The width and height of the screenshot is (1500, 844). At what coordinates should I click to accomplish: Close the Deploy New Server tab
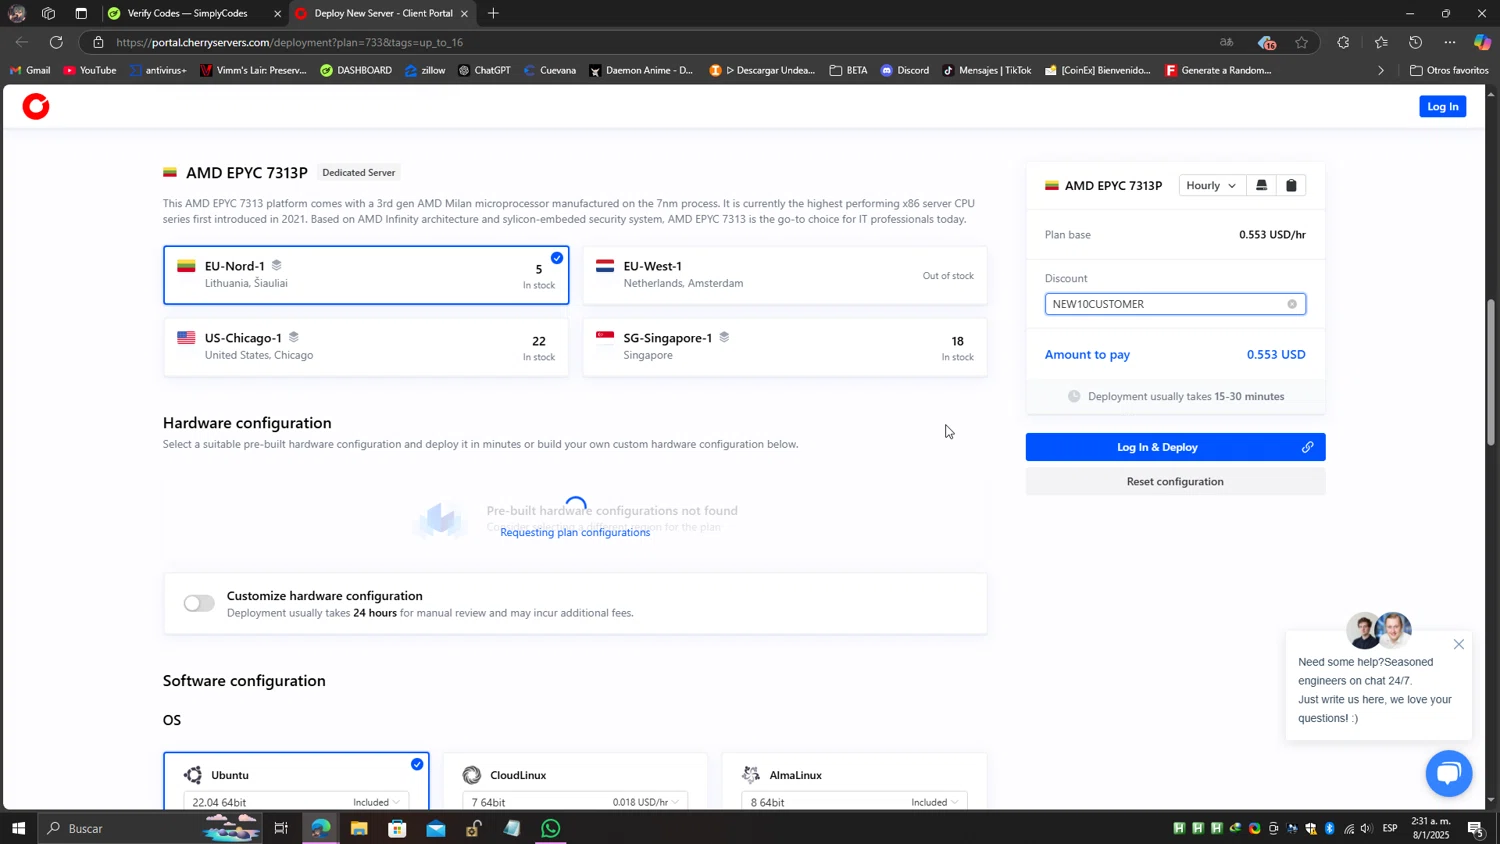464,14
